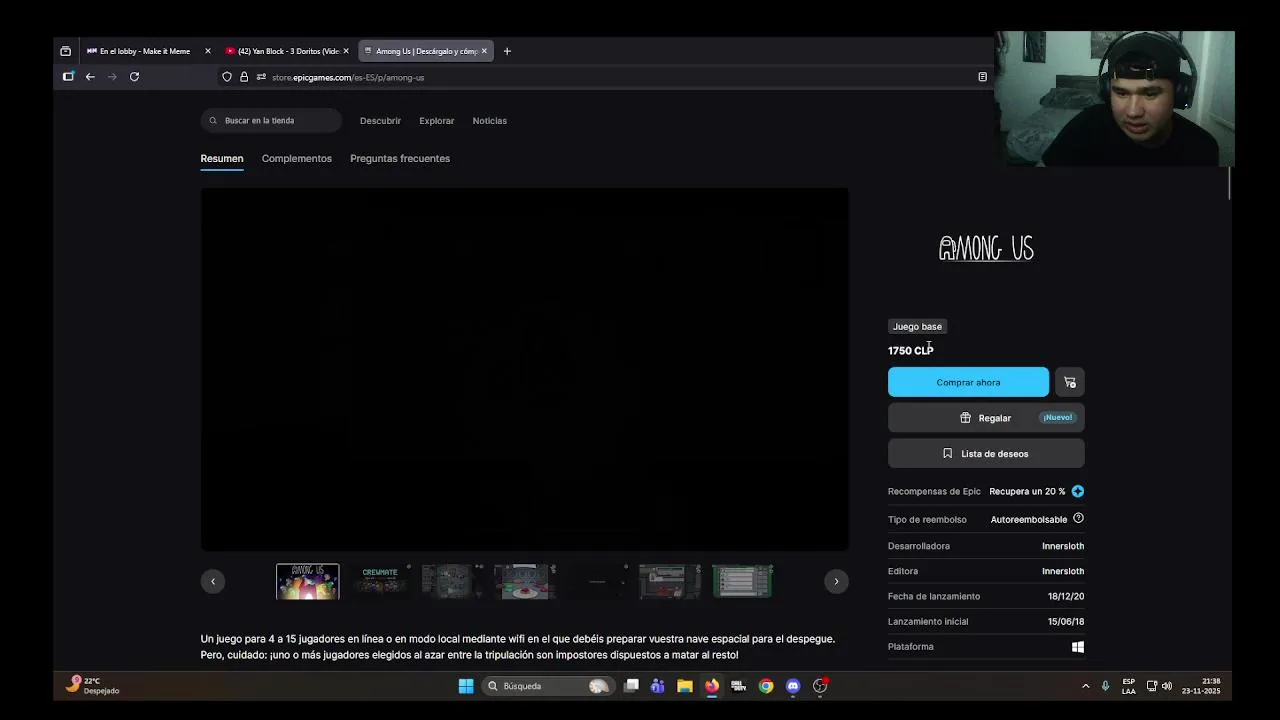Viewport: 1280px width, 720px height.
Task: Click the browser address bar URL
Action: [x=348, y=77]
